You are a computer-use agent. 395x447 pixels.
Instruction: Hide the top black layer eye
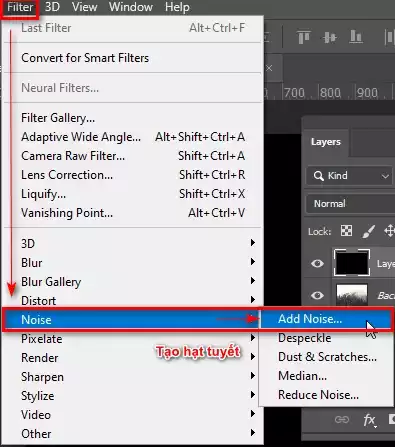[x=317, y=264]
